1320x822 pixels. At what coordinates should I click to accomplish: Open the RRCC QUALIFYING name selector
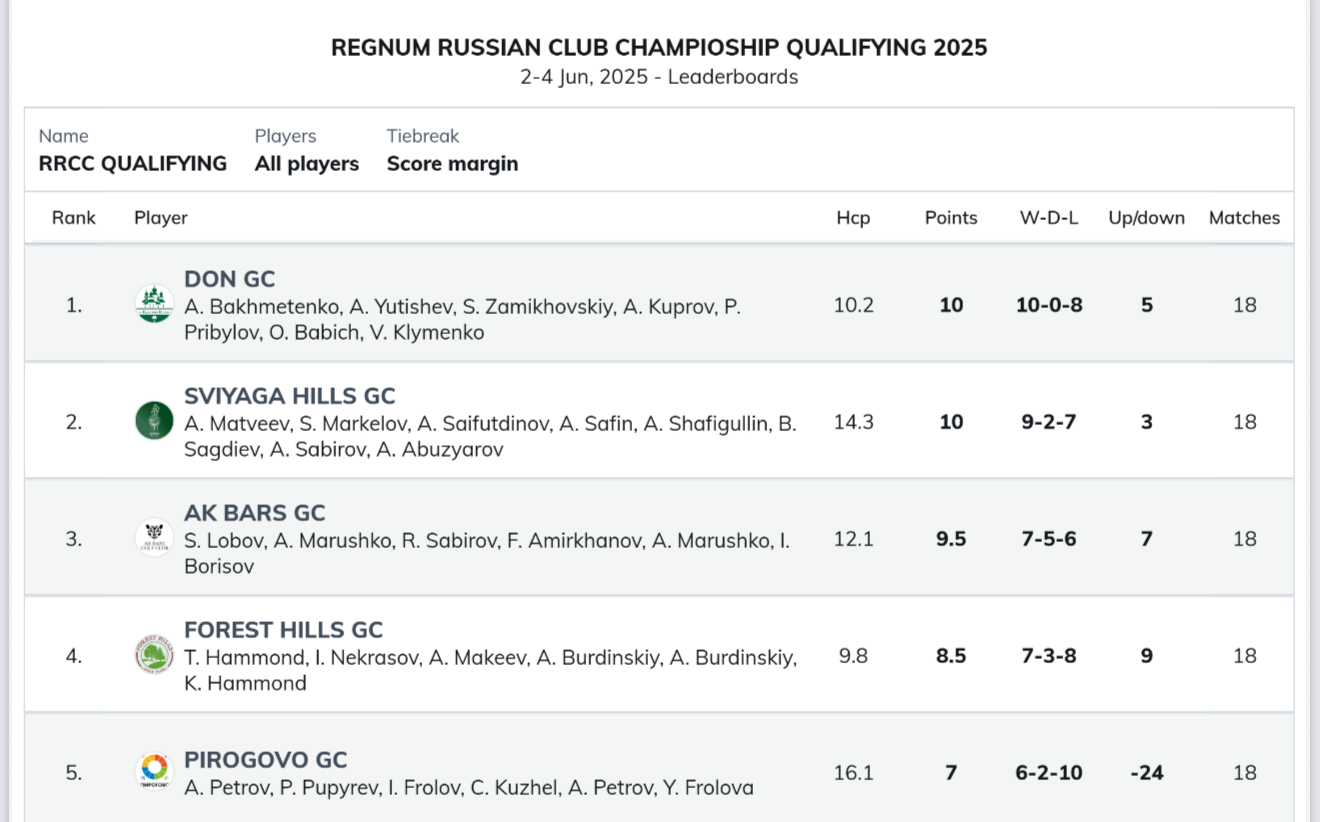click(x=133, y=164)
